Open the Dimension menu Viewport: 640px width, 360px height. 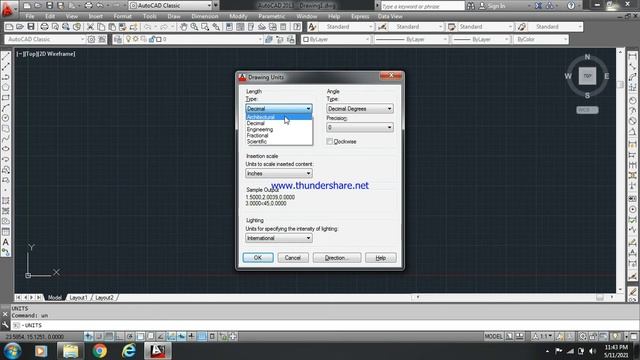click(x=204, y=16)
